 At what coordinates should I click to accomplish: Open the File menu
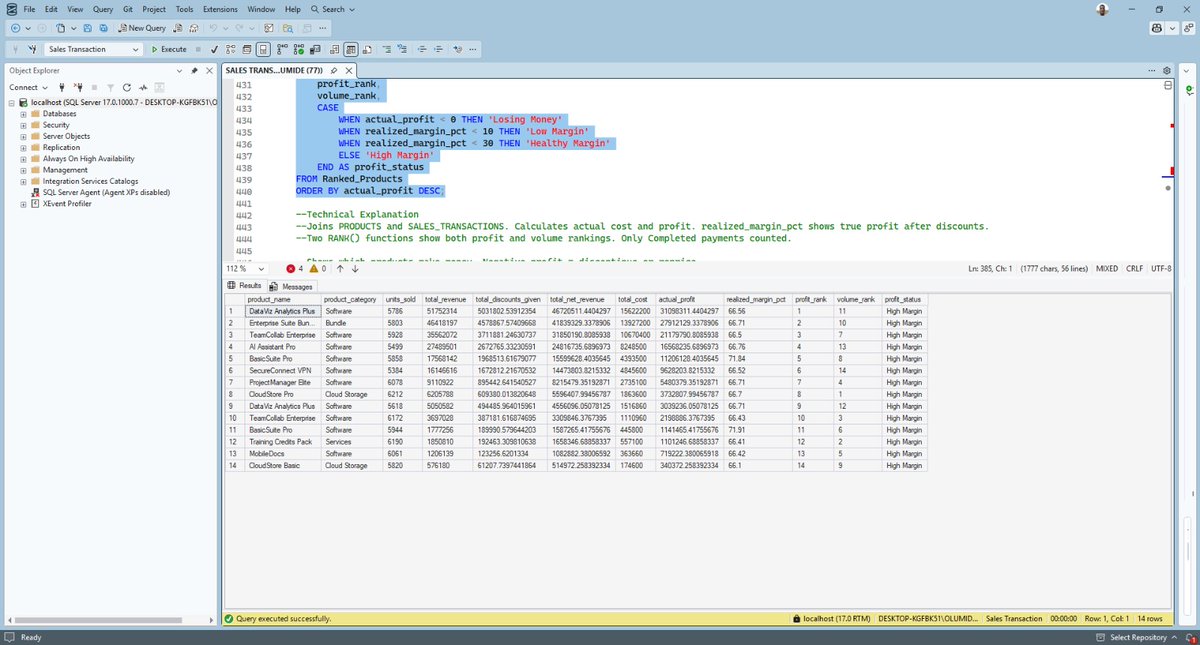coord(30,9)
